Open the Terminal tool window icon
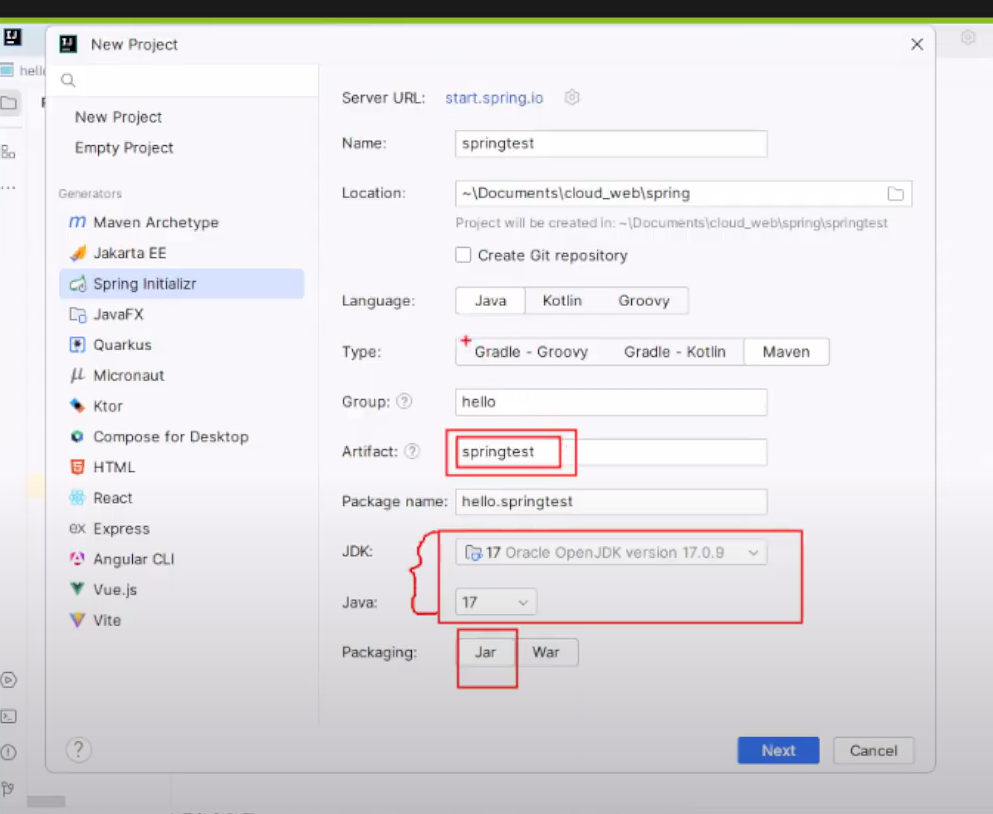993x814 pixels. [x=9, y=716]
